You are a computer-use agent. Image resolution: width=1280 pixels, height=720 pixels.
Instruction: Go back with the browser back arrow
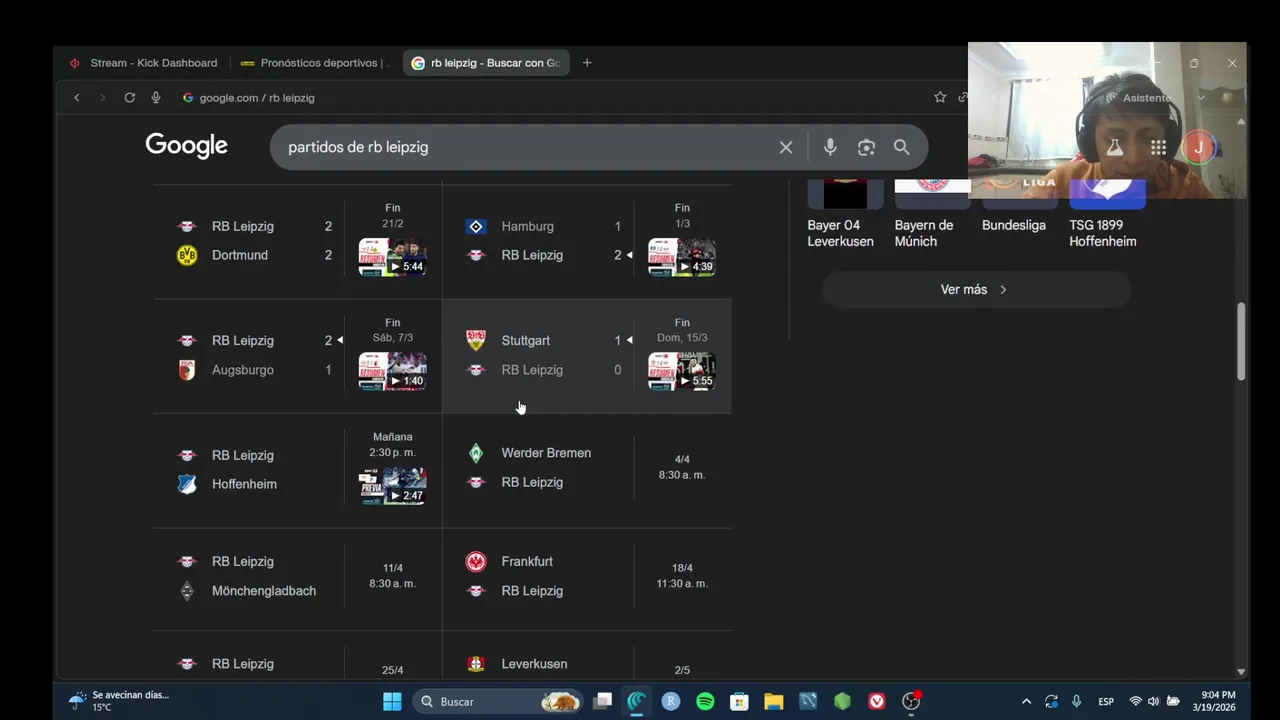(x=77, y=97)
